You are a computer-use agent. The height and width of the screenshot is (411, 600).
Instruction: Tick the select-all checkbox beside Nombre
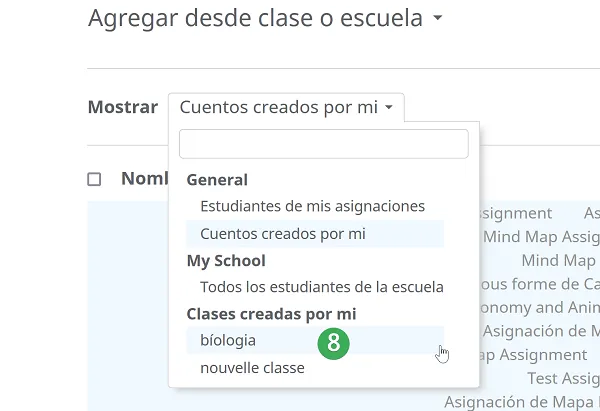(95, 180)
